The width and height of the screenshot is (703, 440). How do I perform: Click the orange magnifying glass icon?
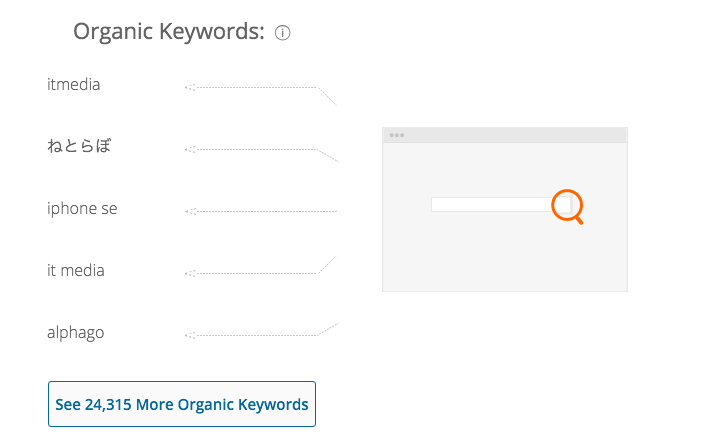coord(568,206)
